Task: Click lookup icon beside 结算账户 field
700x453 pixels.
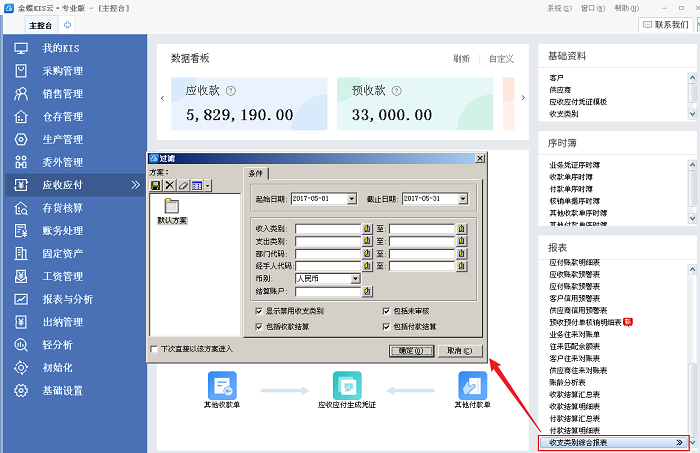Action: click(x=368, y=292)
